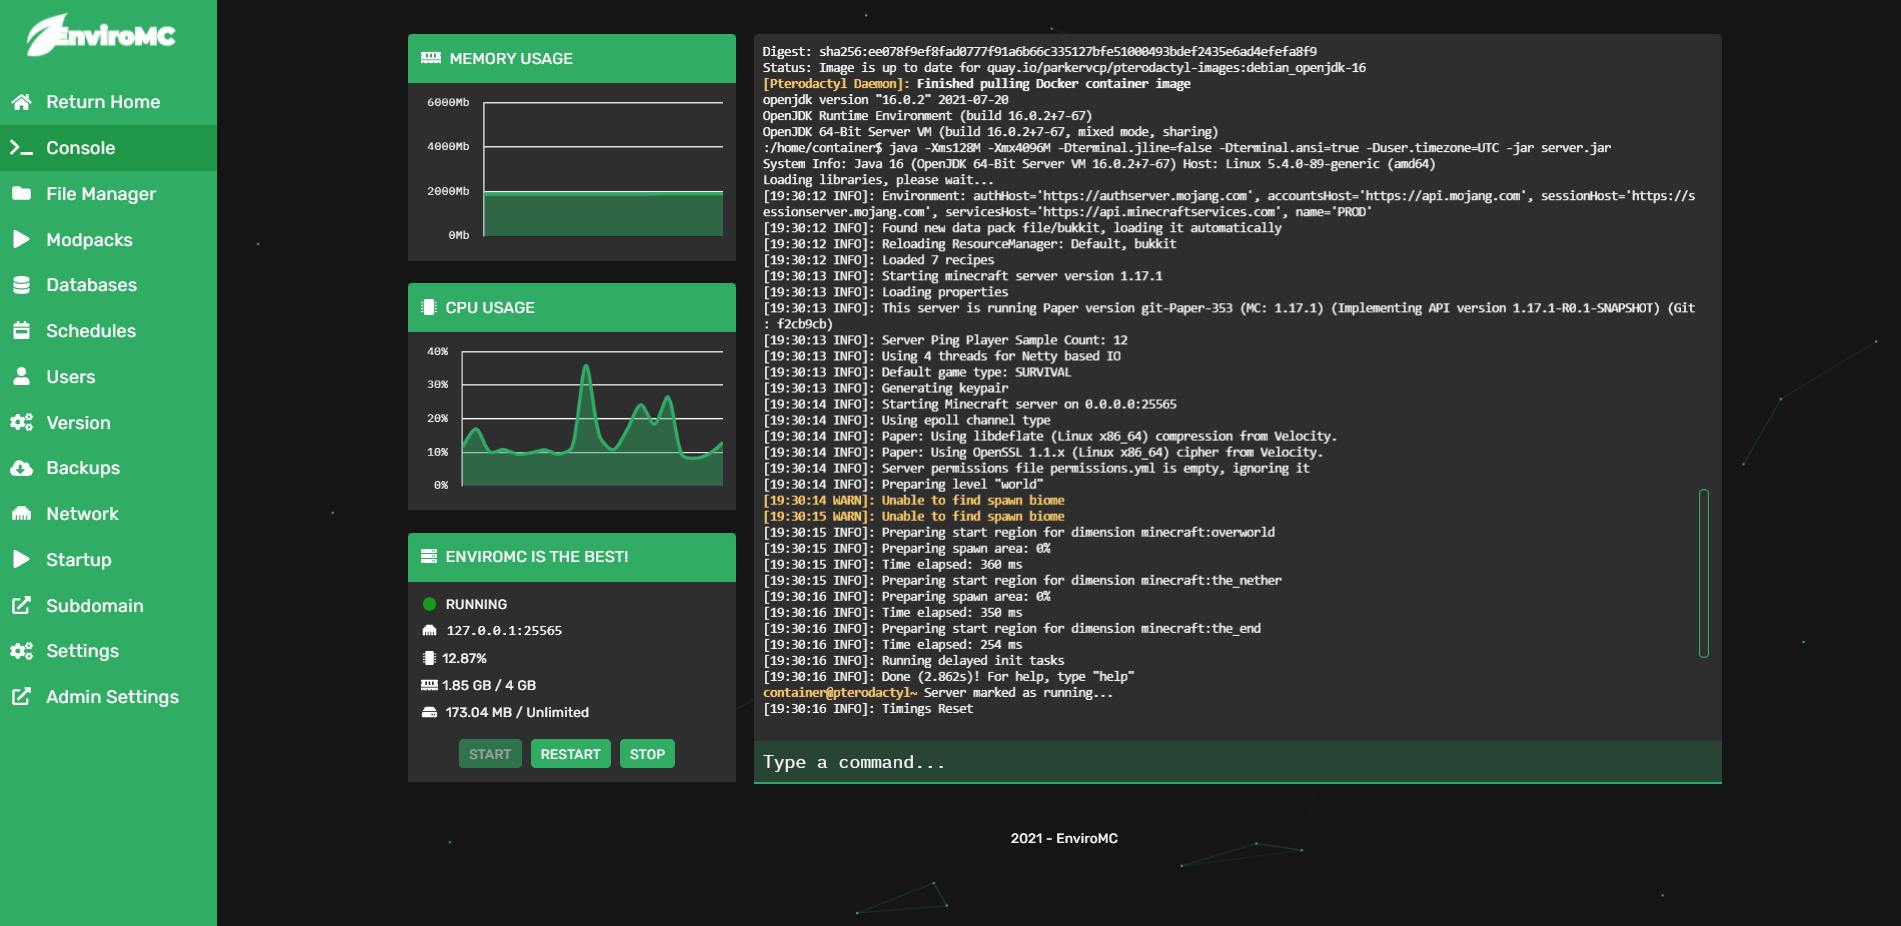The image size is (1901, 926).
Task: Click the server address 127.0.0.1:25565
Action: (x=504, y=631)
